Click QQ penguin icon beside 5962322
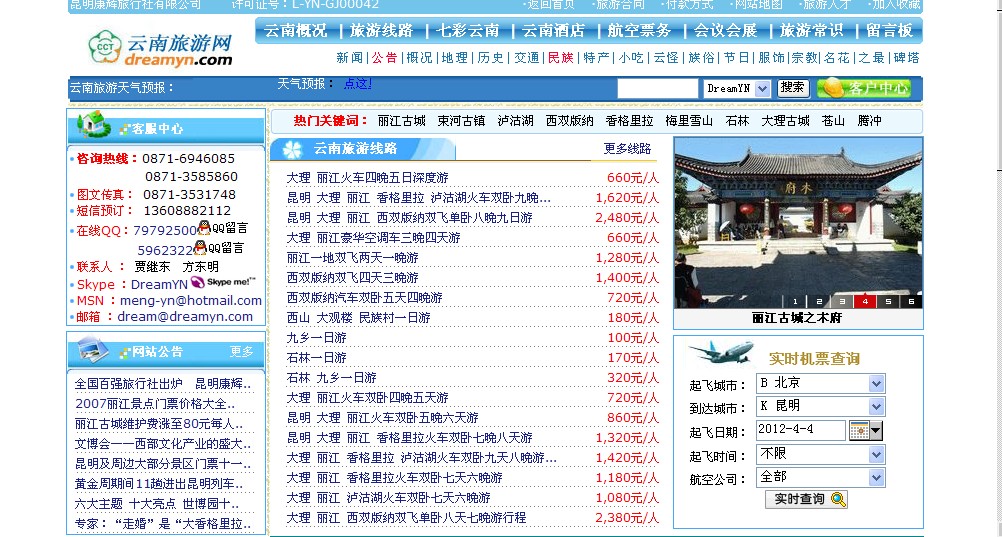 click(200, 247)
